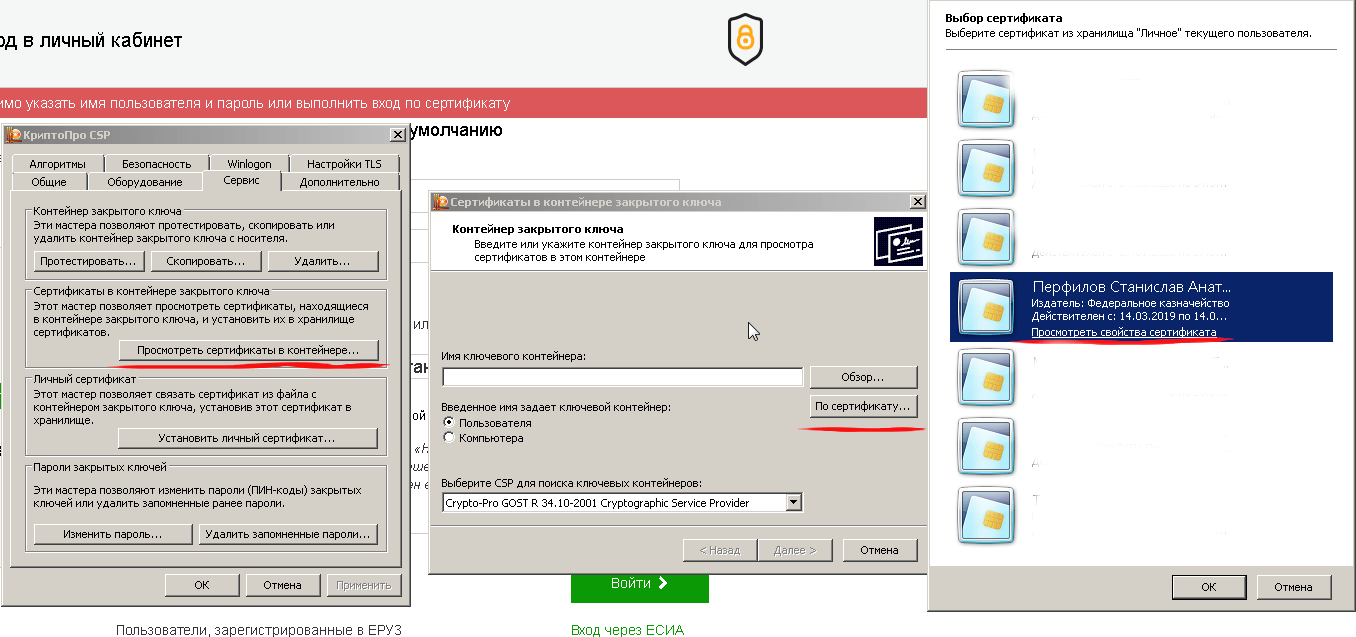Screen dimensions: 1356x637
Task: Click the Протестировать... button
Action: (88, 261)
